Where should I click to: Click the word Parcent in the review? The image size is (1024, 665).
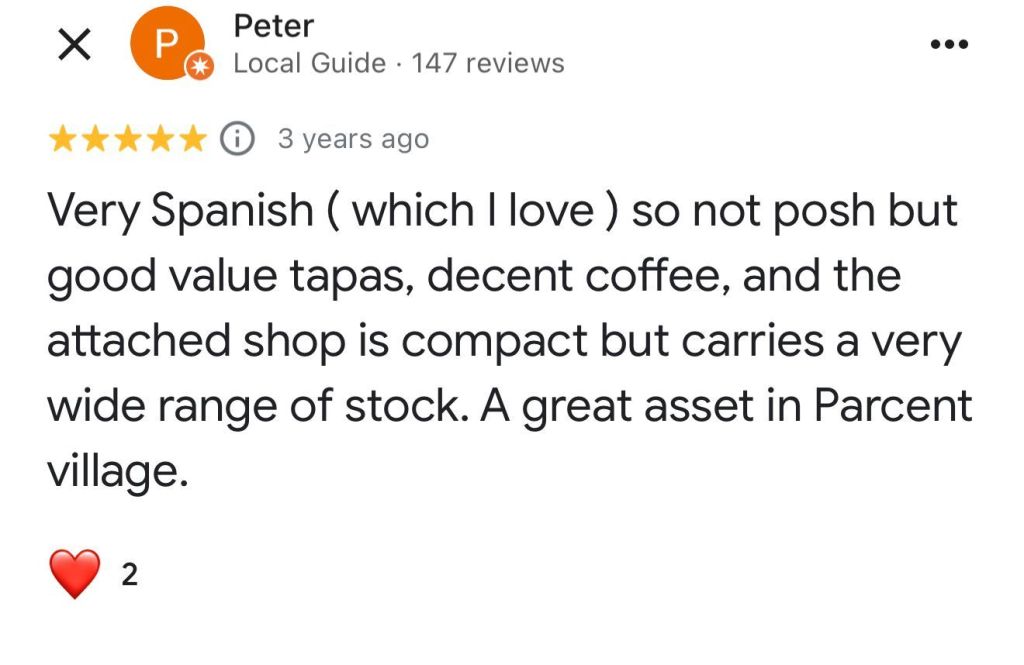point(892,405)
